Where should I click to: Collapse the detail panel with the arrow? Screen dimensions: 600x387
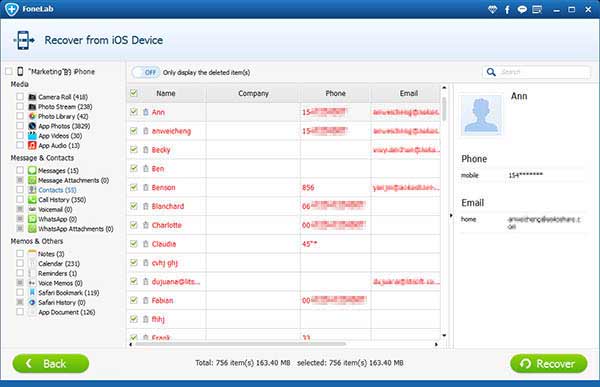pos(451,216)
